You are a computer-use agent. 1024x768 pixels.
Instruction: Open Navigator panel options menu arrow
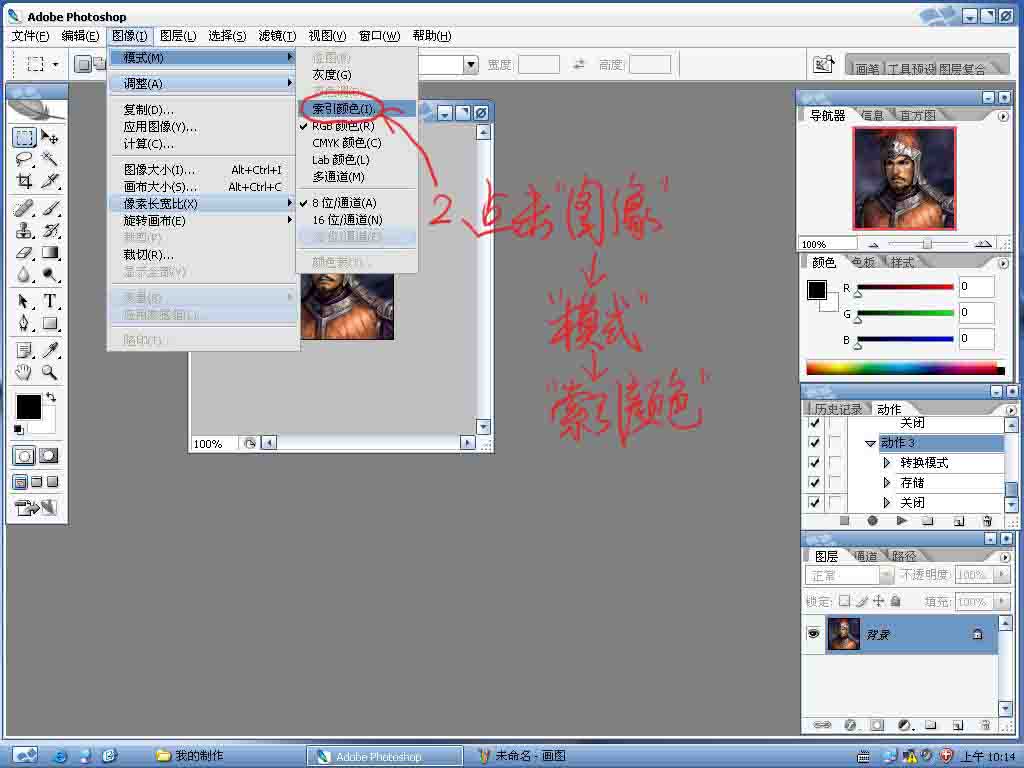click(x=1003, y=116)
